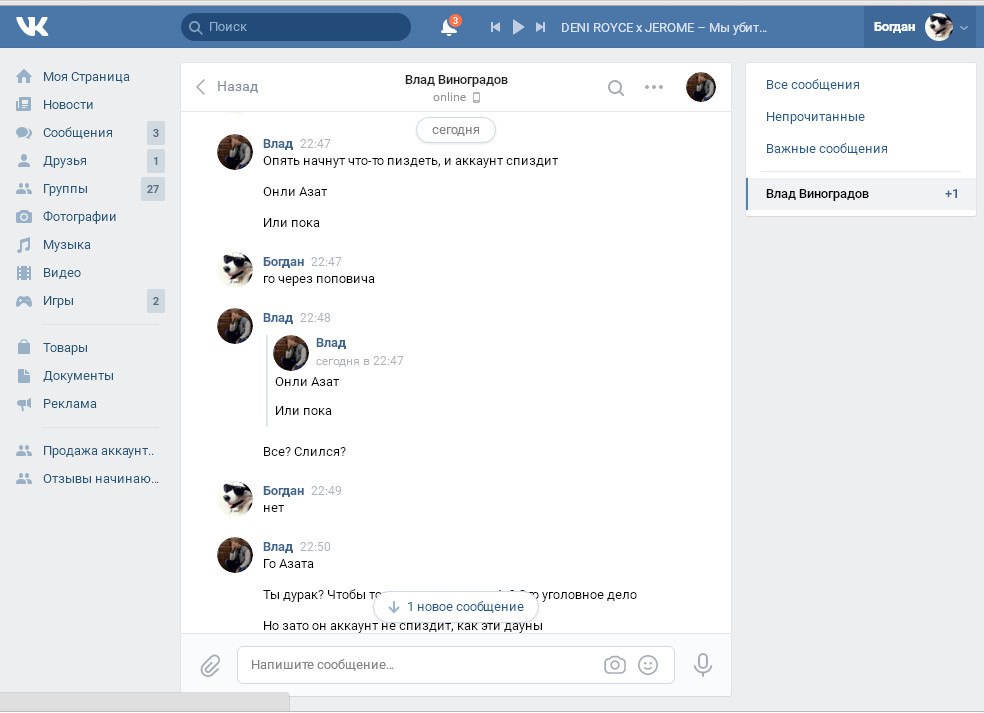Search within this conversation
This screenshot has height=713, width=984.
coord(616,88)
